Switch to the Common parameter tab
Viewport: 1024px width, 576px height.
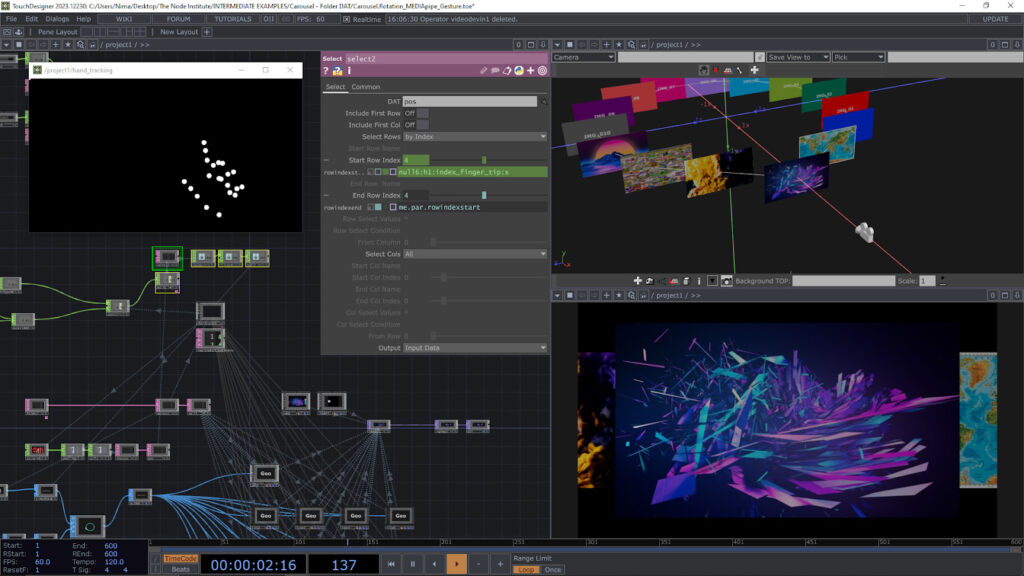[365, 87]
